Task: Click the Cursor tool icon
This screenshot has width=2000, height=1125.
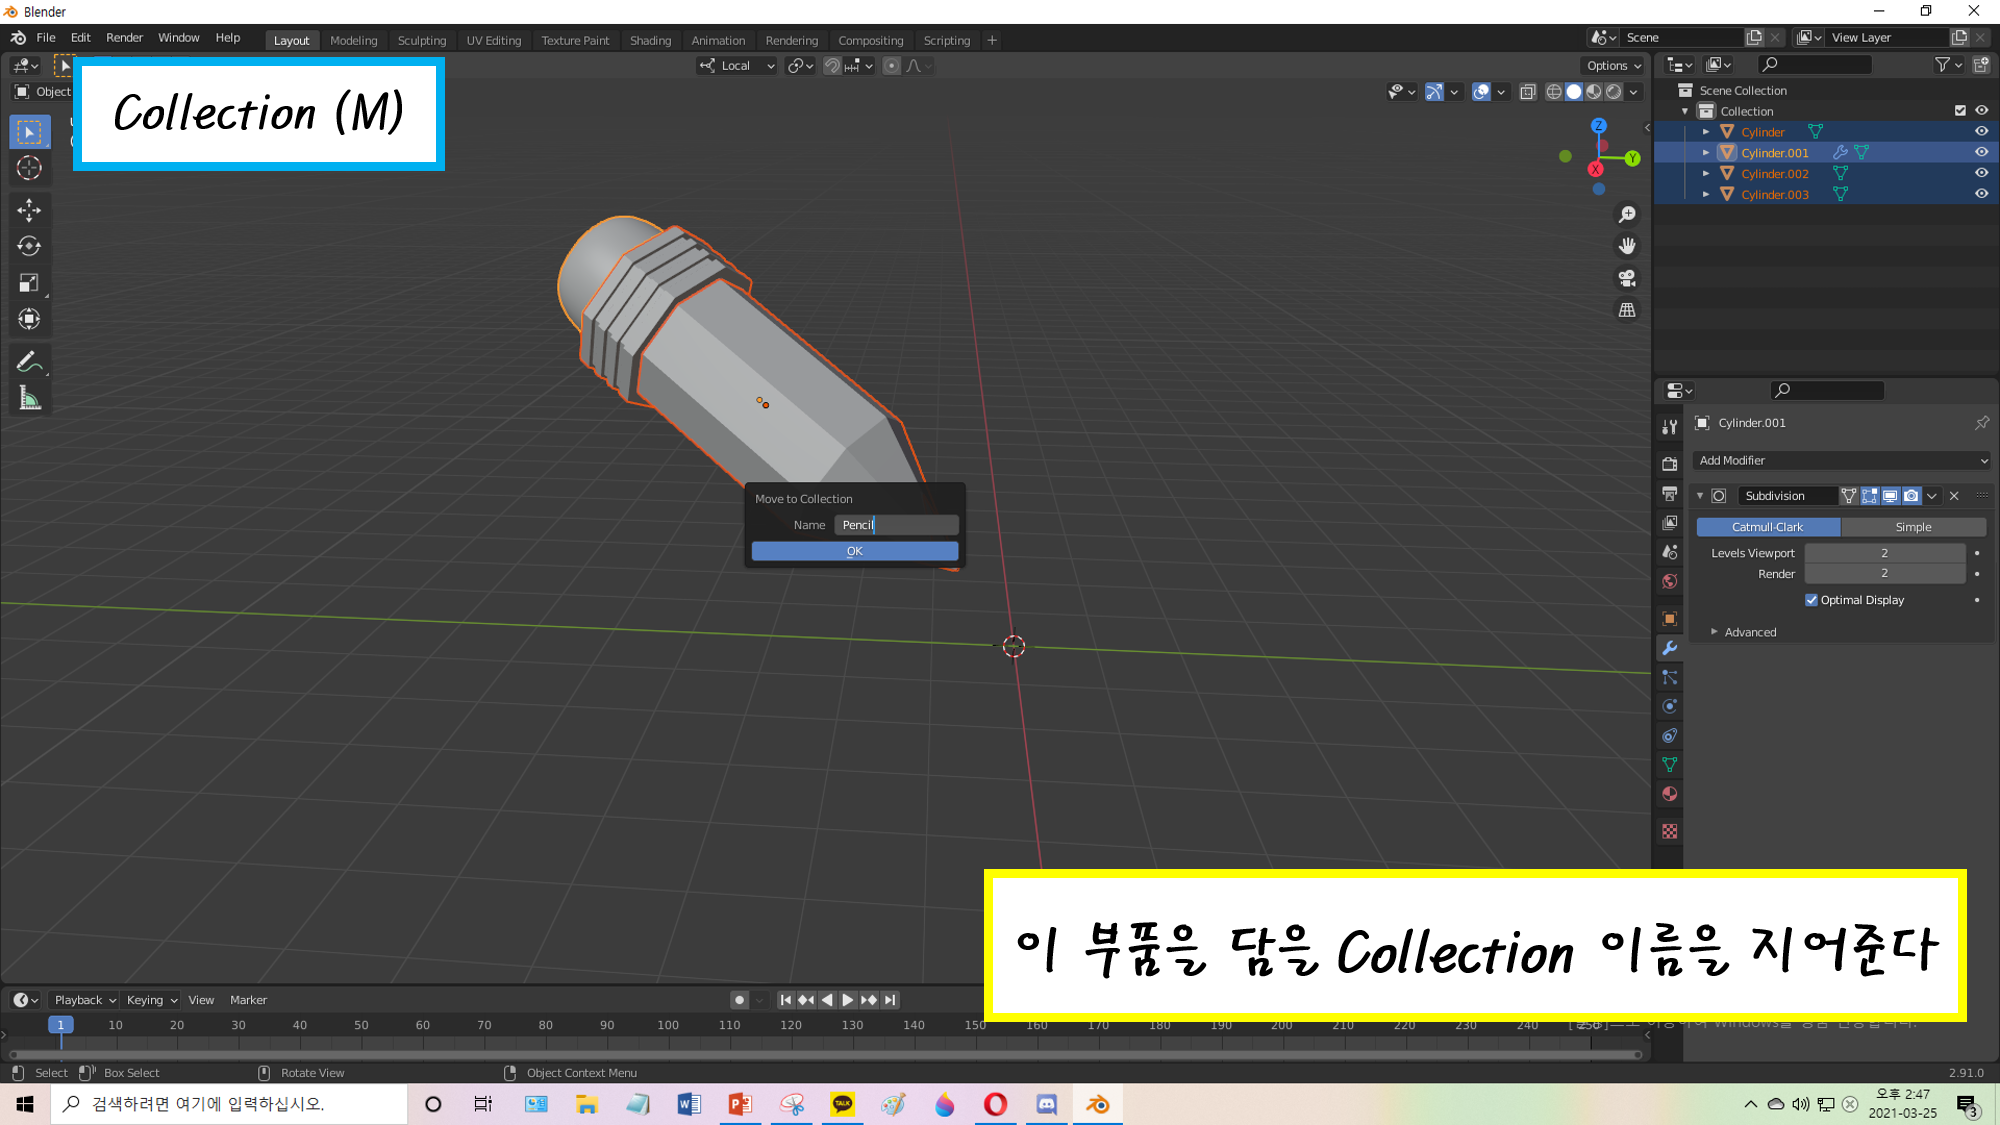Action: click(29, 168)
